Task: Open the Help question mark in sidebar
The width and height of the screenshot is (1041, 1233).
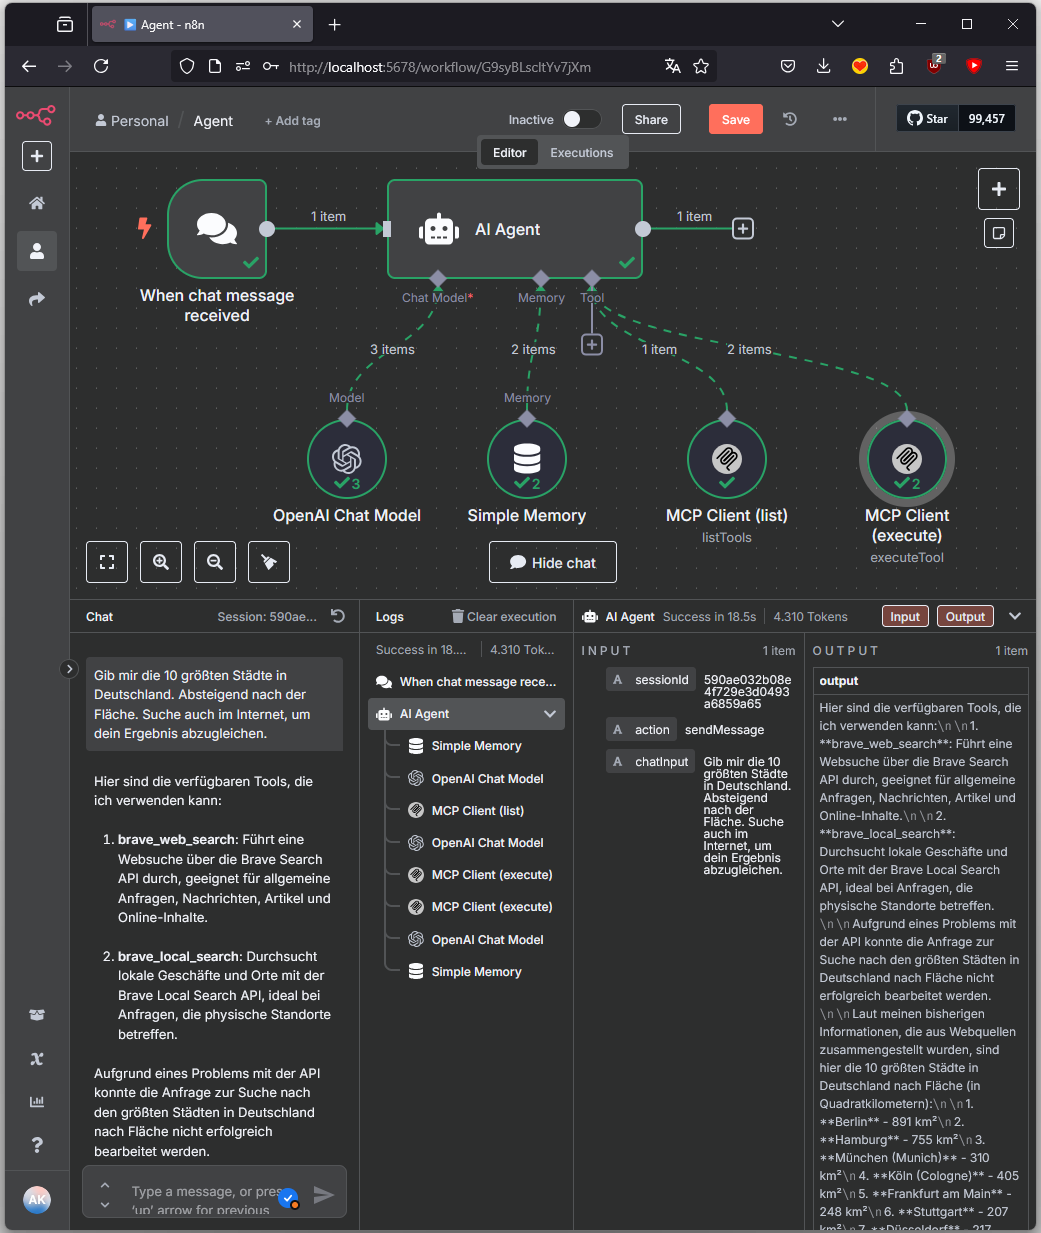Action: 37,1145
